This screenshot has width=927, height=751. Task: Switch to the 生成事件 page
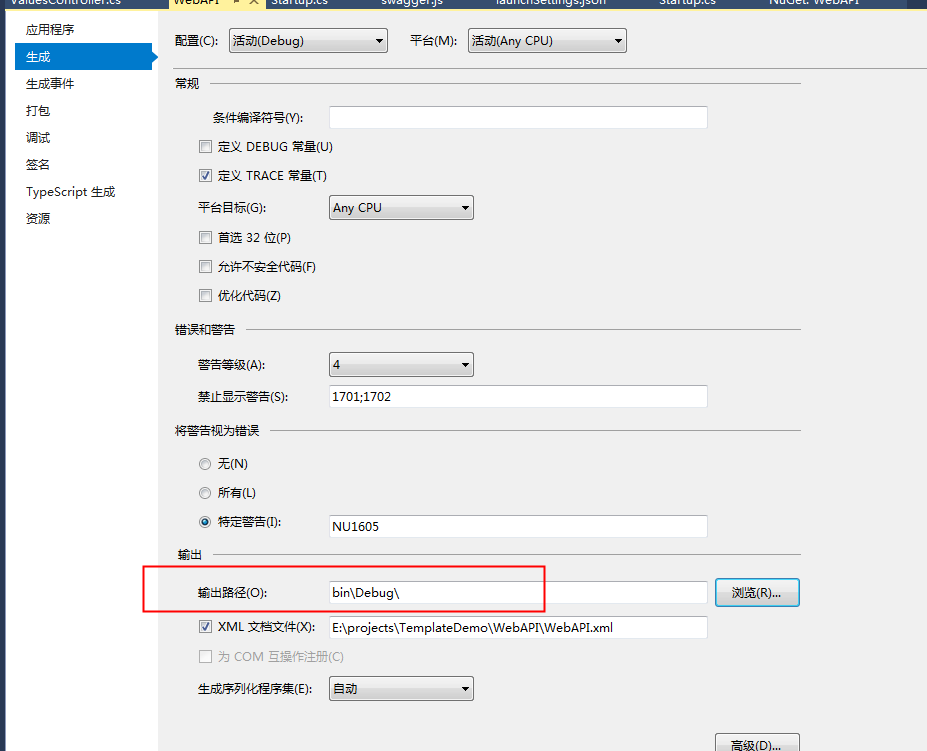[x=50, y=84]
